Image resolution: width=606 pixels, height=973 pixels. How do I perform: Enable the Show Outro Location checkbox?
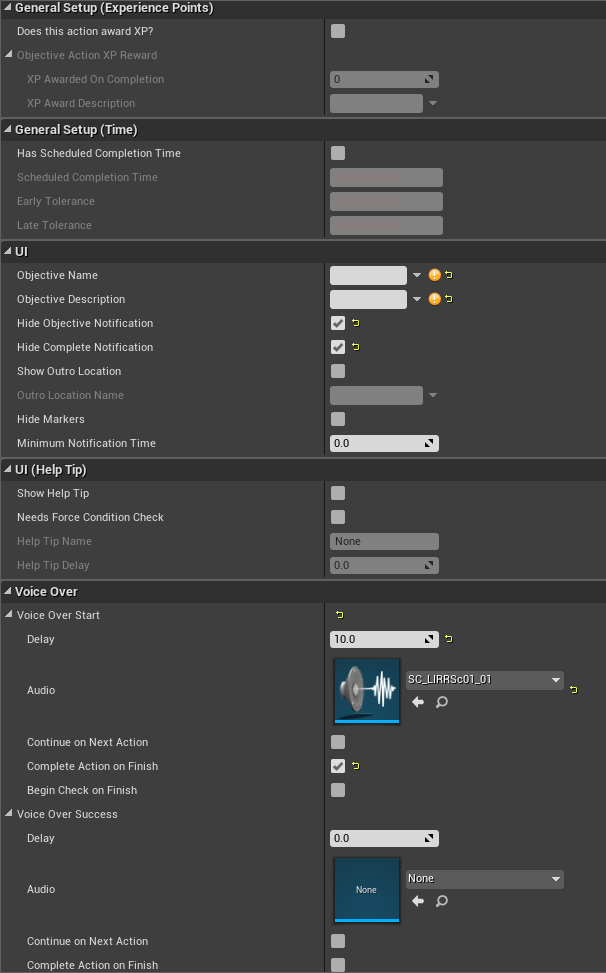(337, 371)
